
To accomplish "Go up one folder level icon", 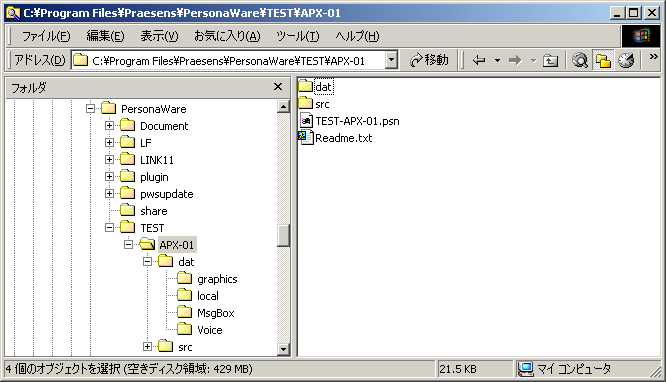I will click(550, 60).
